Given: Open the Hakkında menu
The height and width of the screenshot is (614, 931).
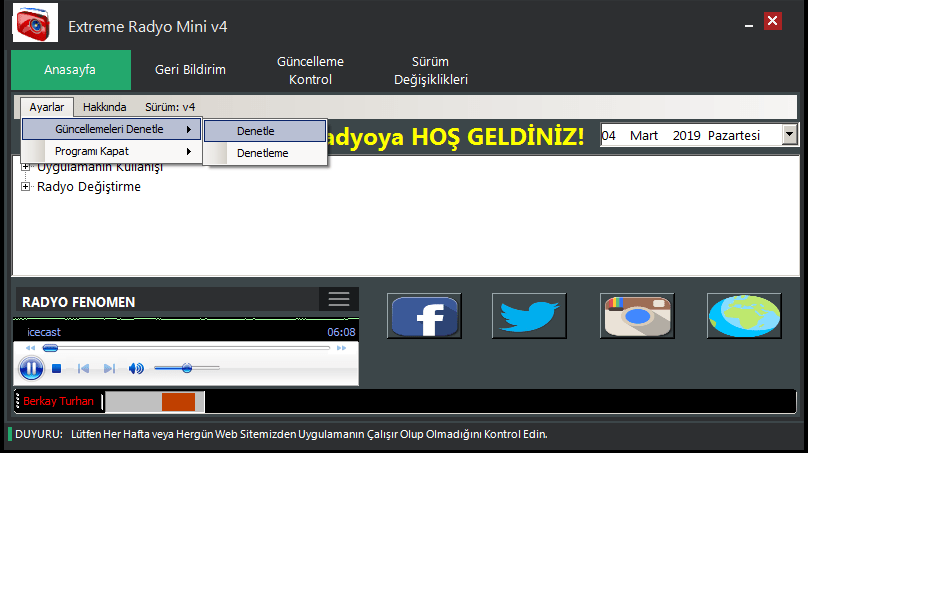Looking at the screenshot, I should 104,107.
